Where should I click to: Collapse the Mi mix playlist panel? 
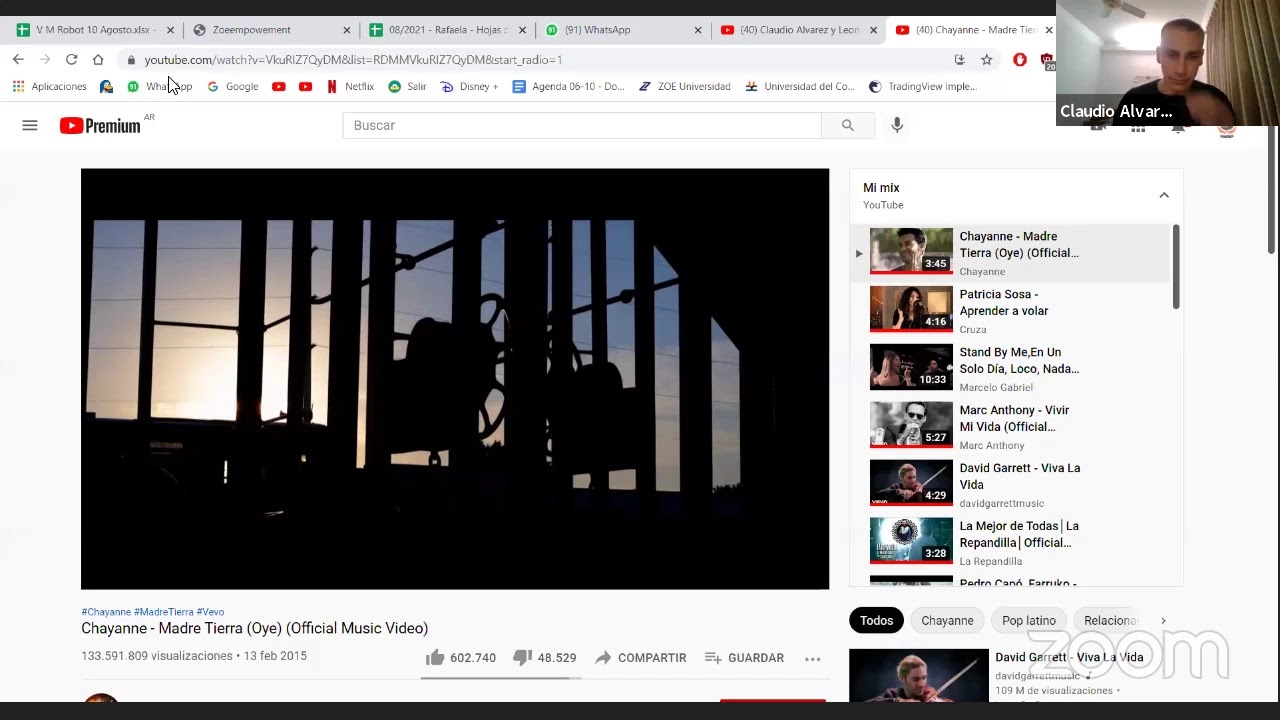tap(1164, 195)
